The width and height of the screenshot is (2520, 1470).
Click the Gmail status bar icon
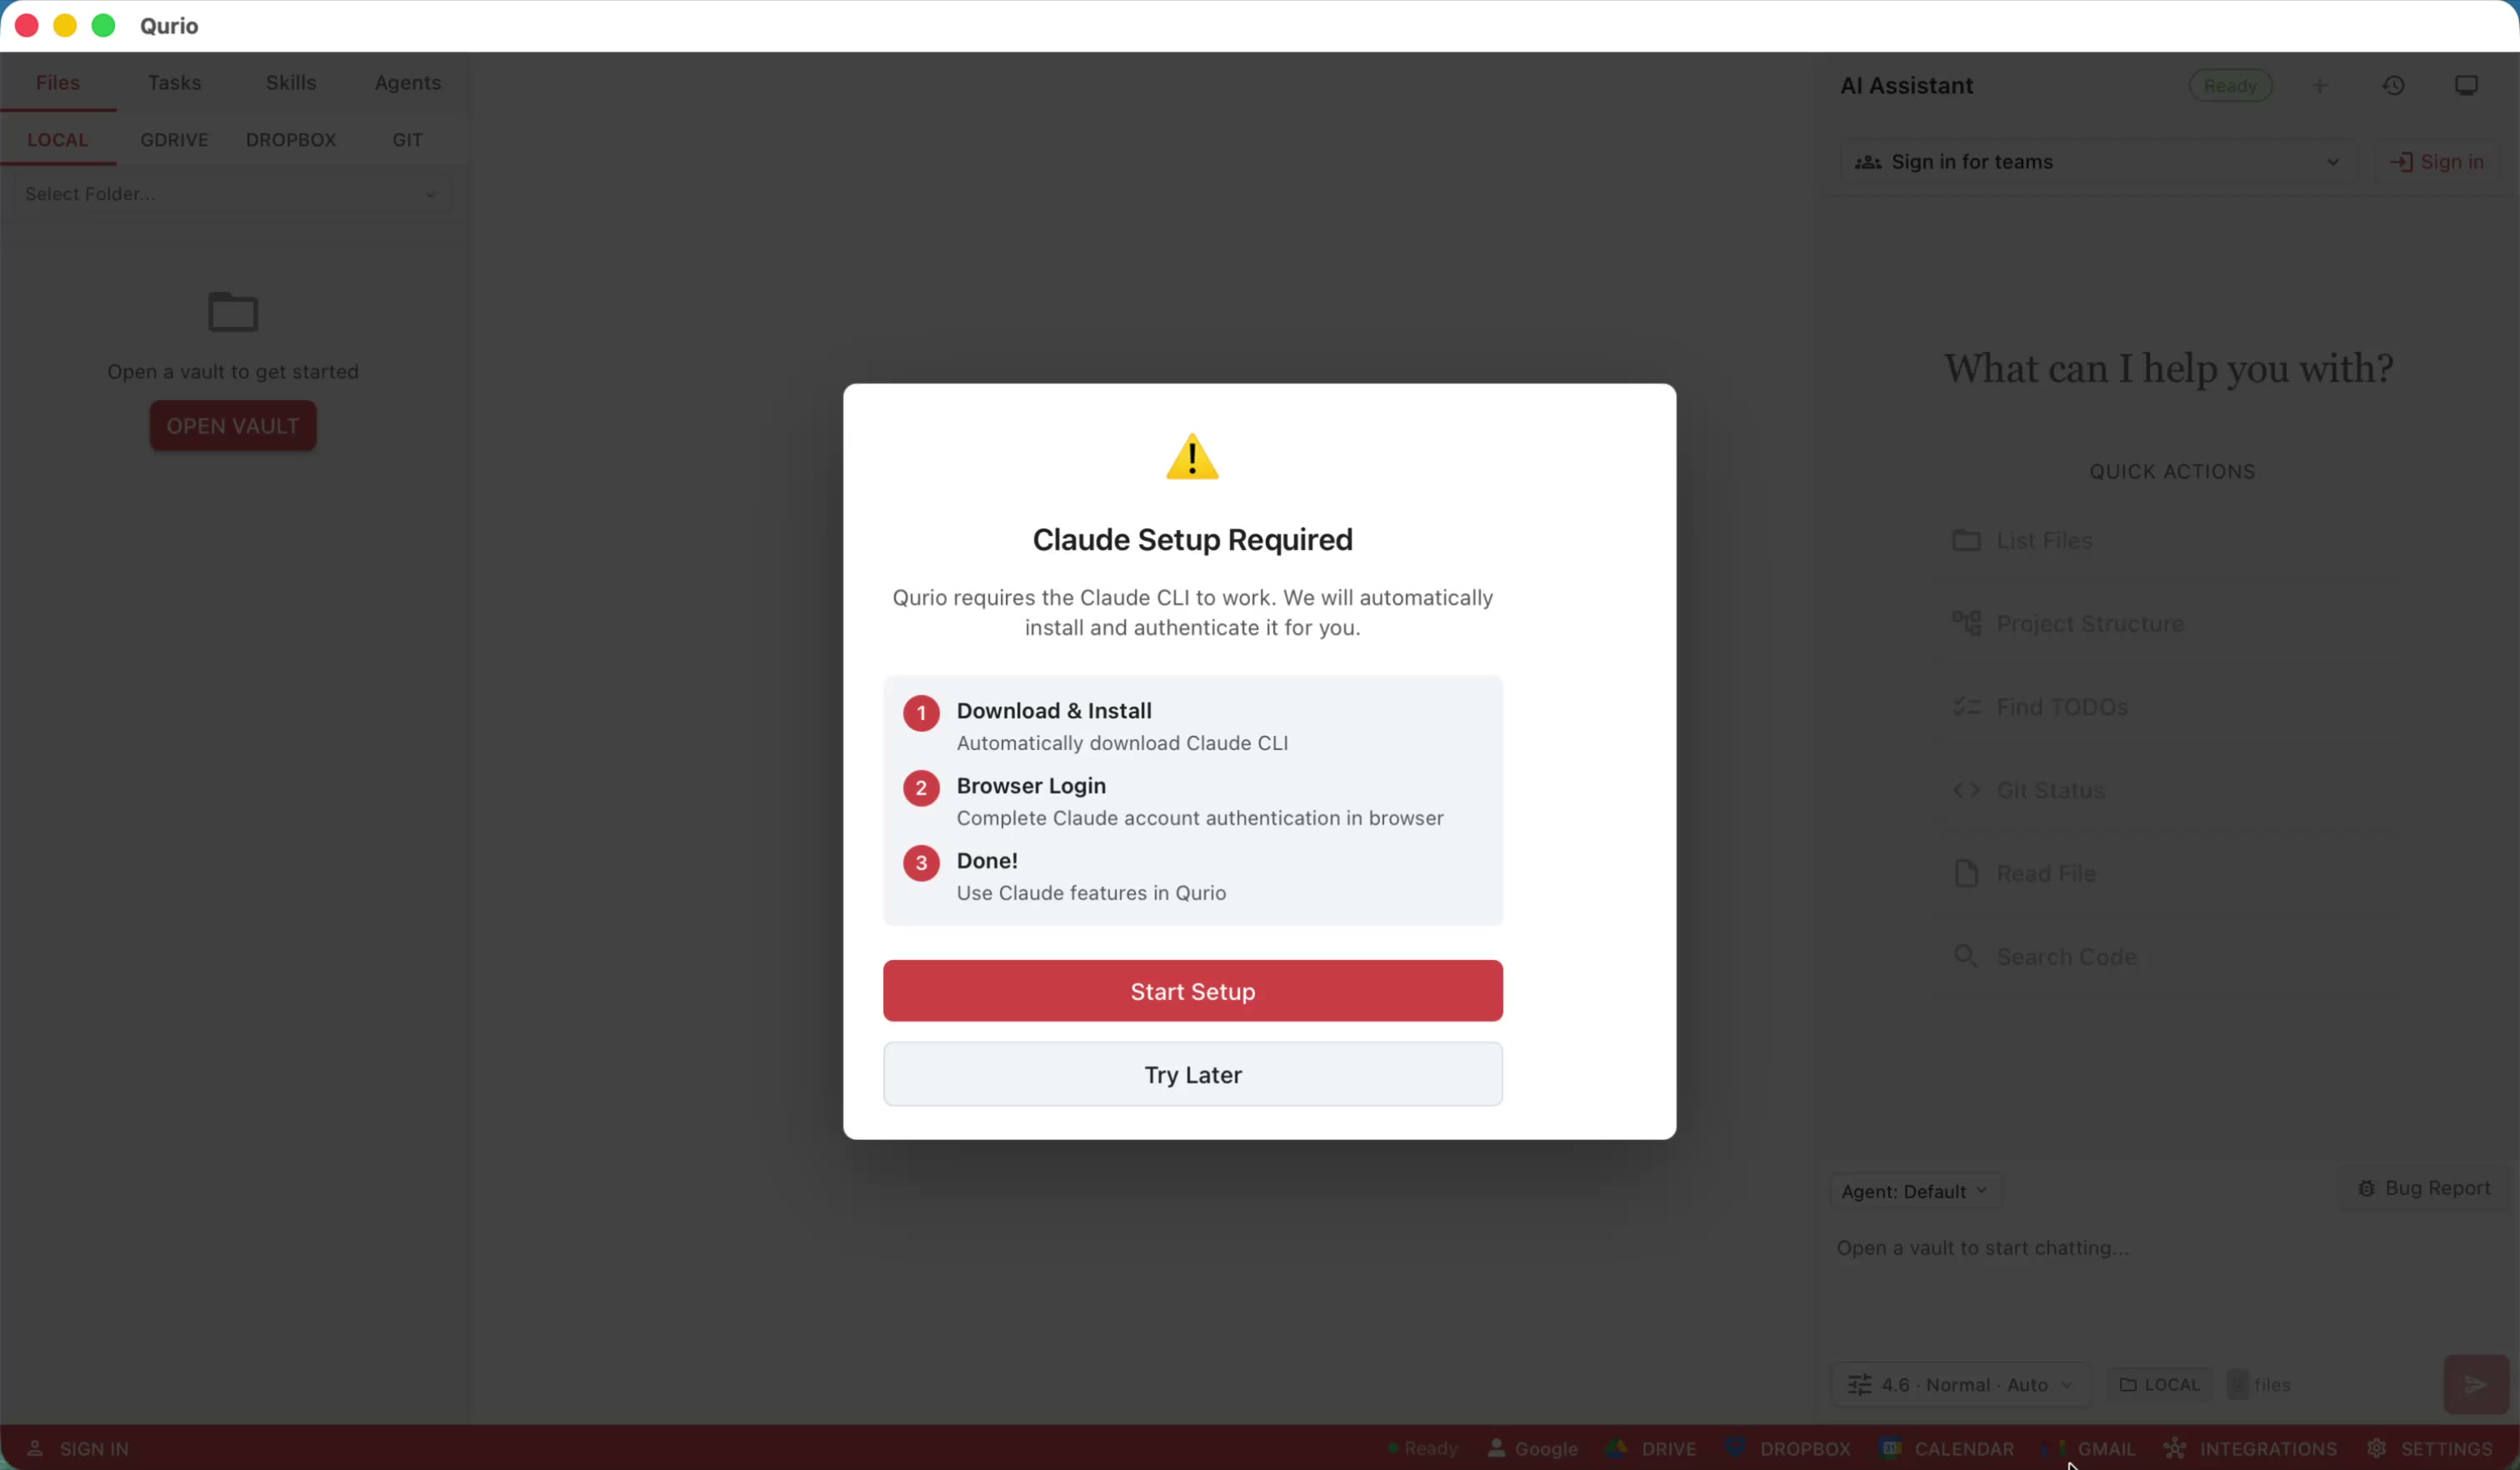coord(2091,1448)
